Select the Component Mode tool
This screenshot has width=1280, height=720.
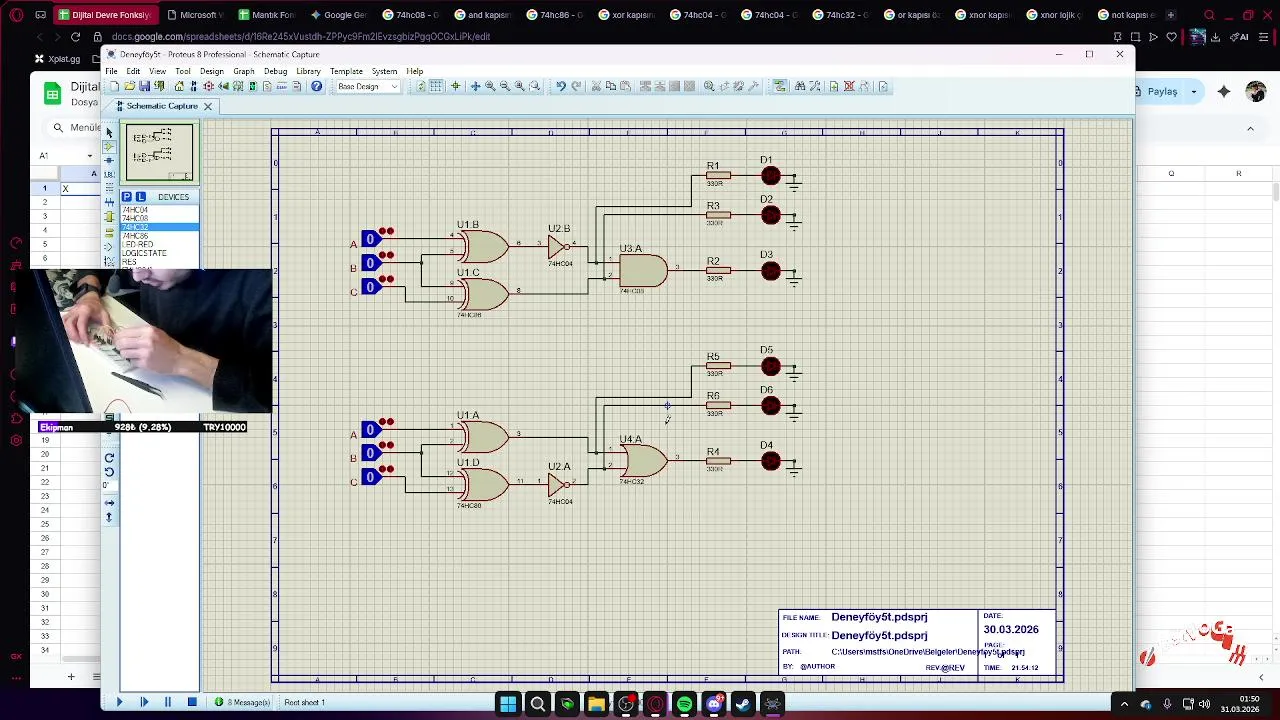109,147
